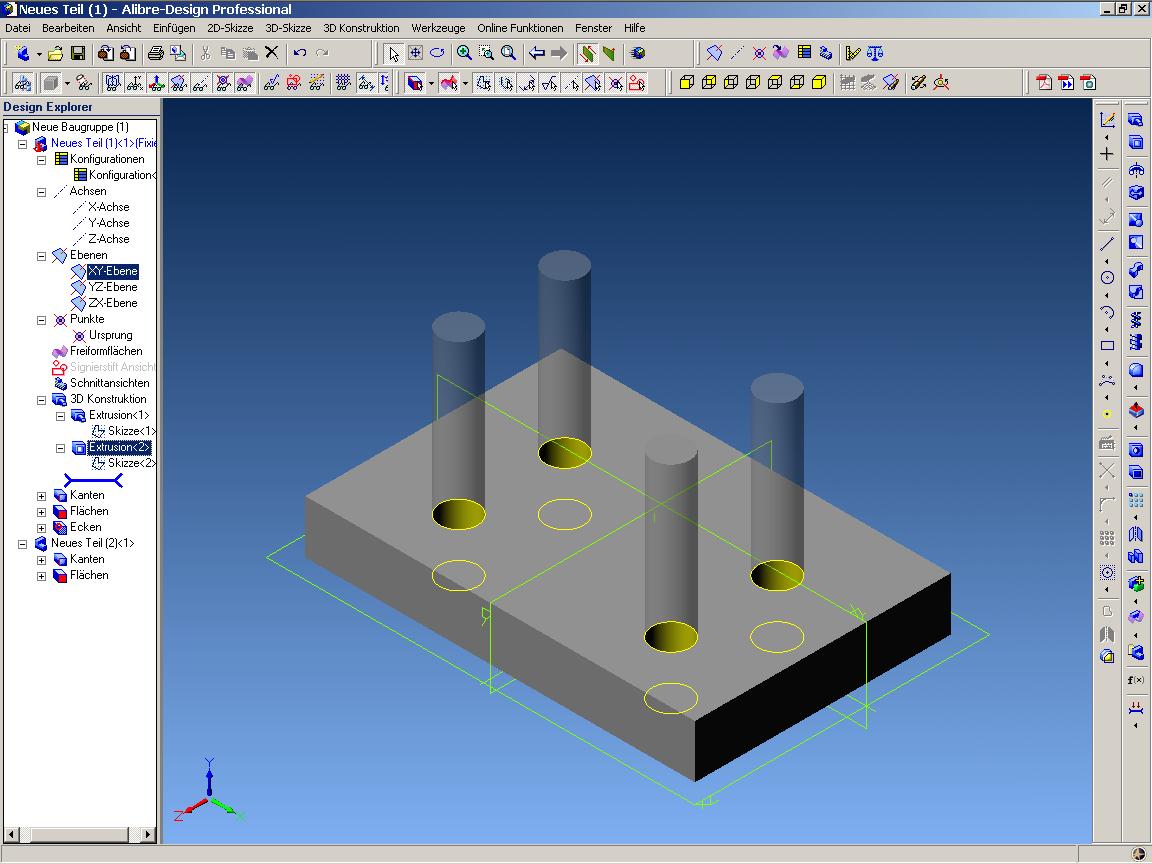The height and width of the screenshot is (864, 1152).
Task: Select the ZX-Ebene plane
Action: [x=112, y=303]
